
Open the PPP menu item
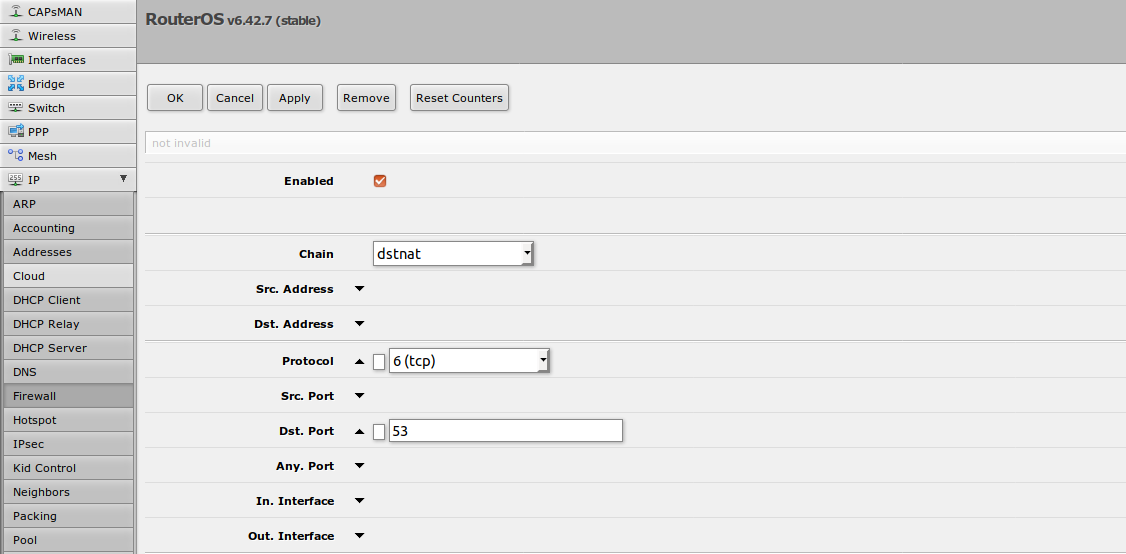[x=68, y=131]
